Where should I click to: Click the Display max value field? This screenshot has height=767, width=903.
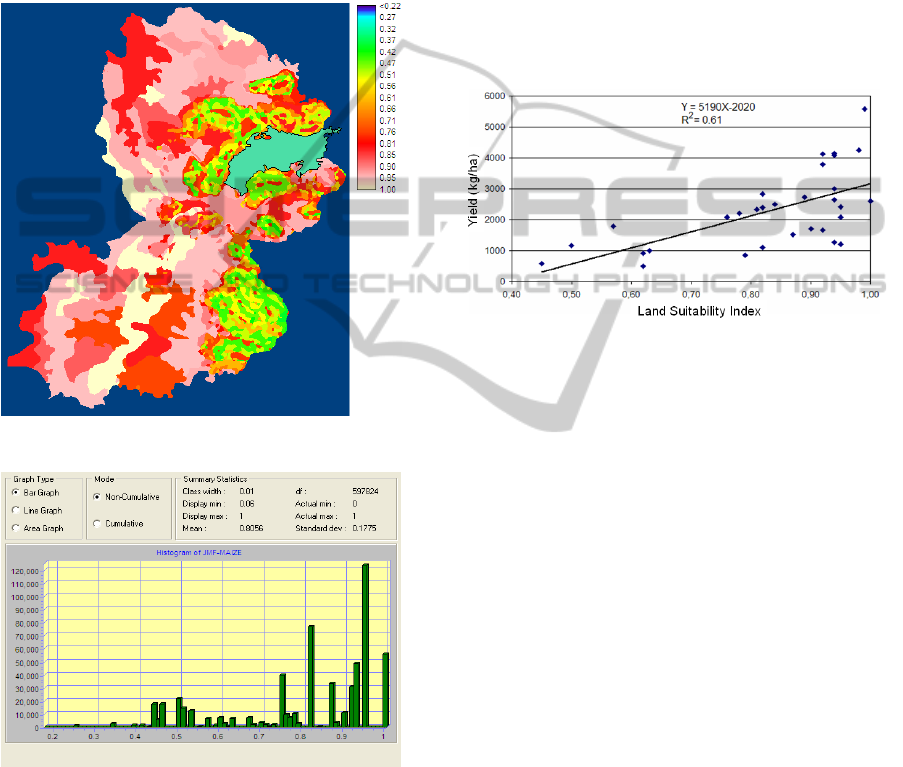(x=243, y=513)
